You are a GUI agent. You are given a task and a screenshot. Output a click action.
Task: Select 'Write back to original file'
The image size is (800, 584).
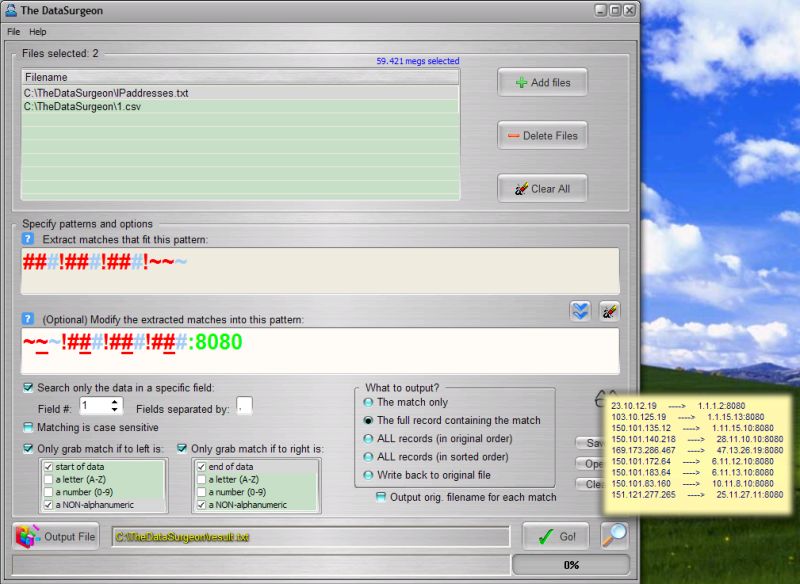point(368,475)
